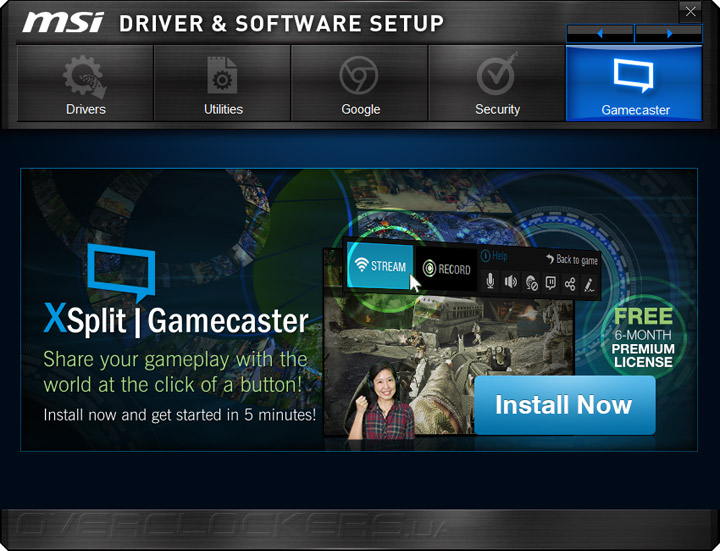Click the XSplit Gamecaster title text
The image size is (720, 551).
pos(176,320)
